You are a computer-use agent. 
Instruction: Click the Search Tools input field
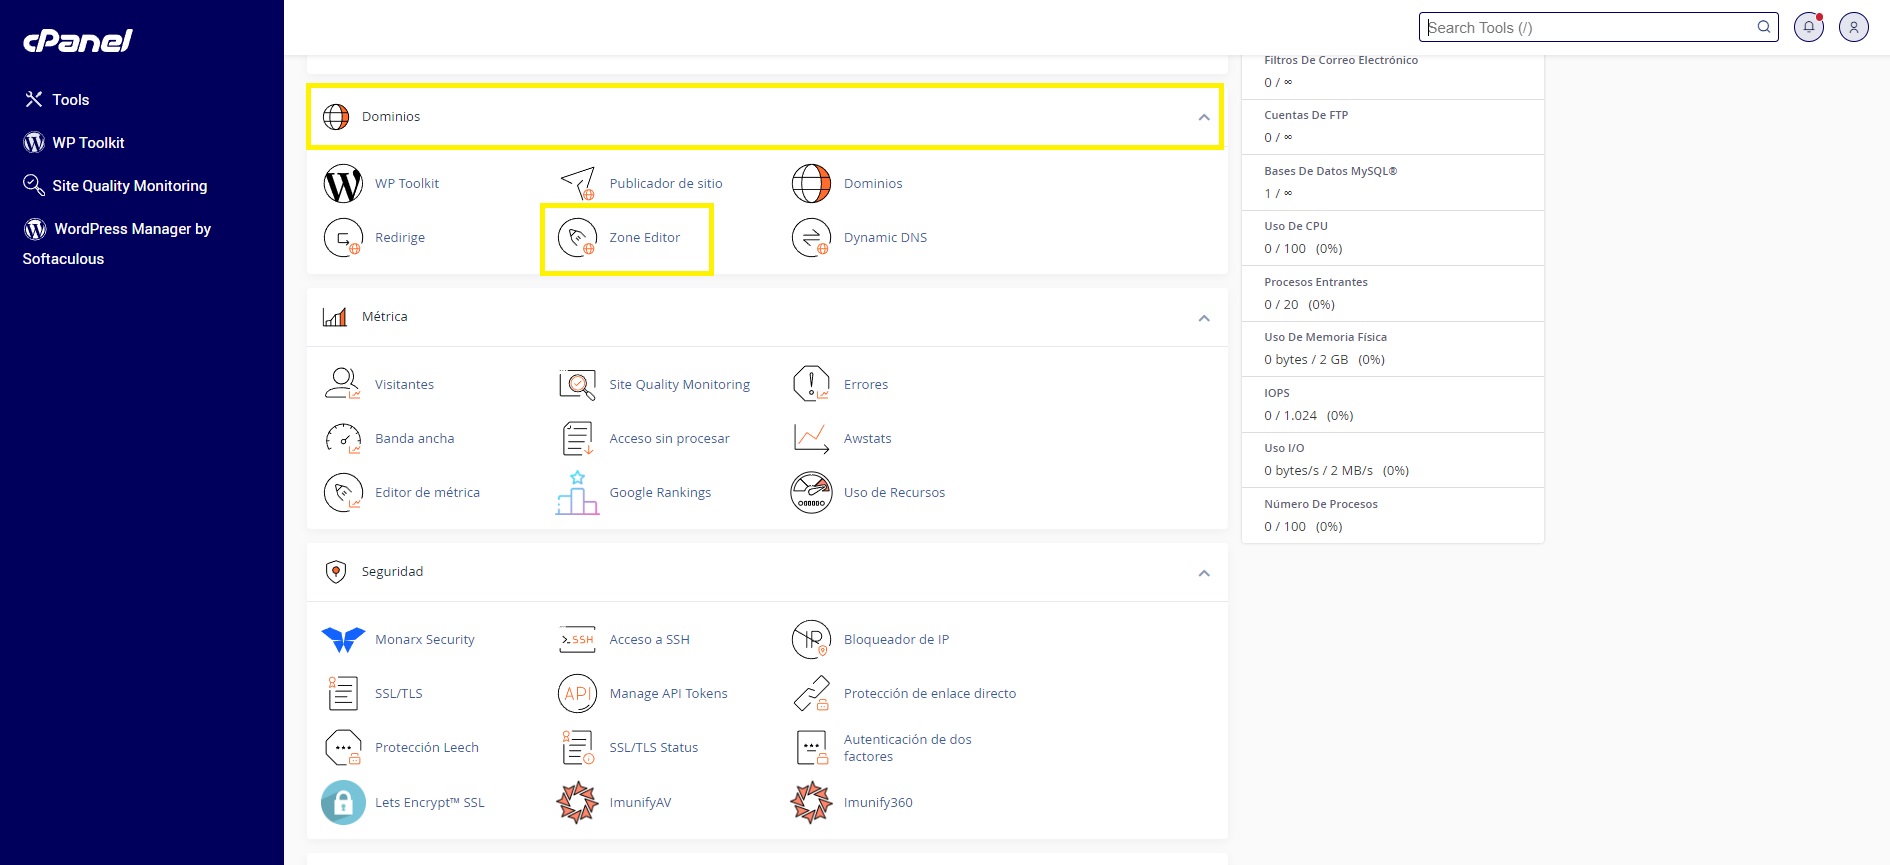[1588, 28]
